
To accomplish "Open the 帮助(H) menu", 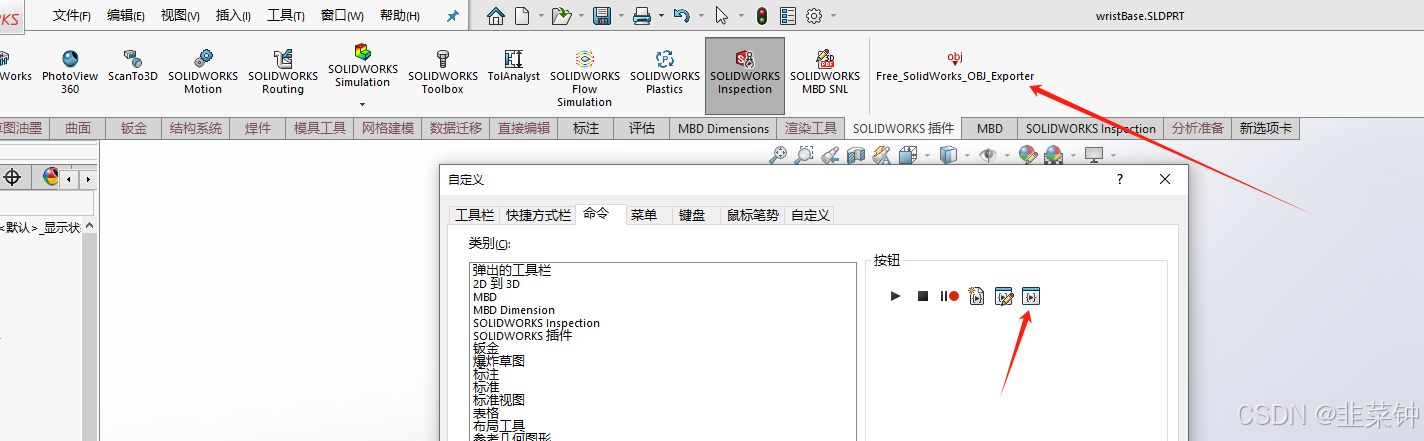I will click(399, 16).
